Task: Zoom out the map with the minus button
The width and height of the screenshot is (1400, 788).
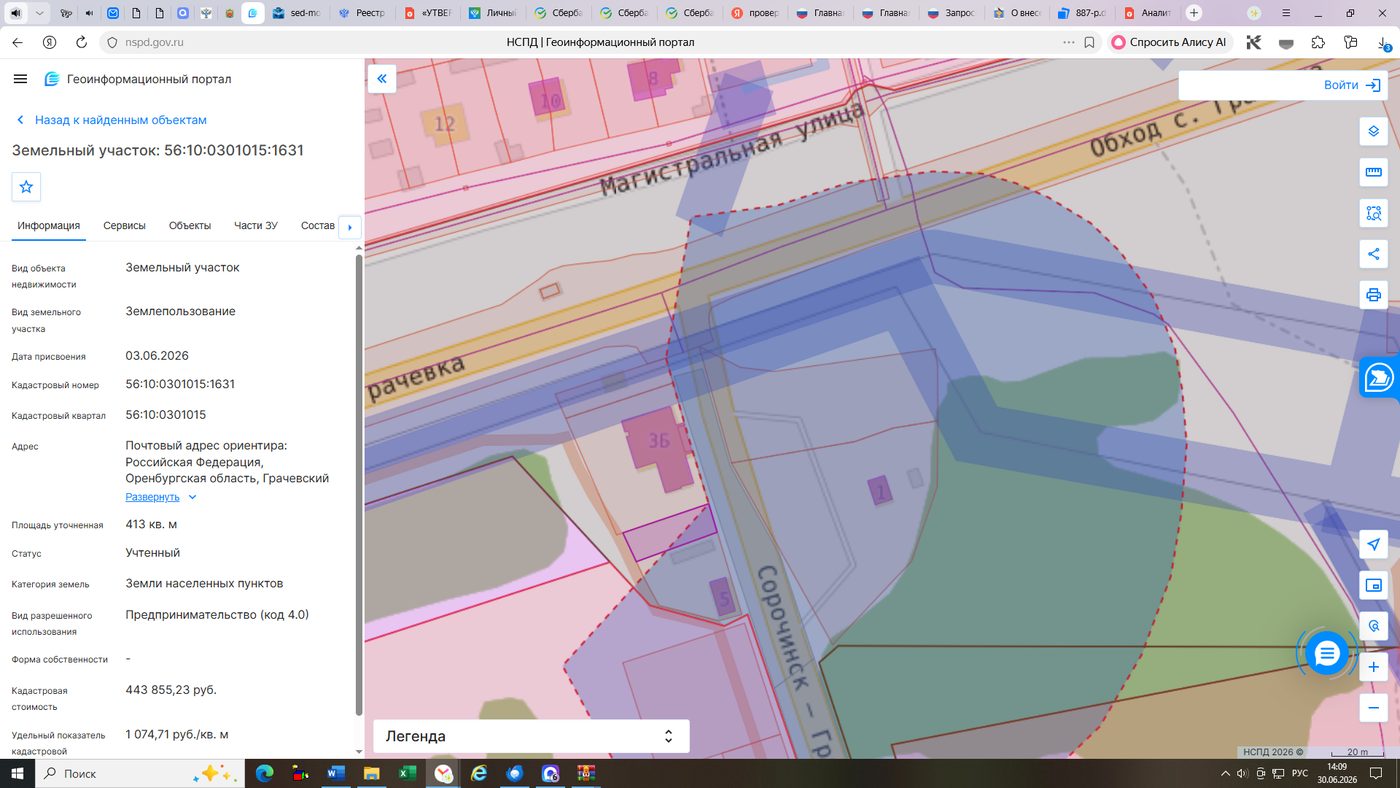Action: [1374, 708]
